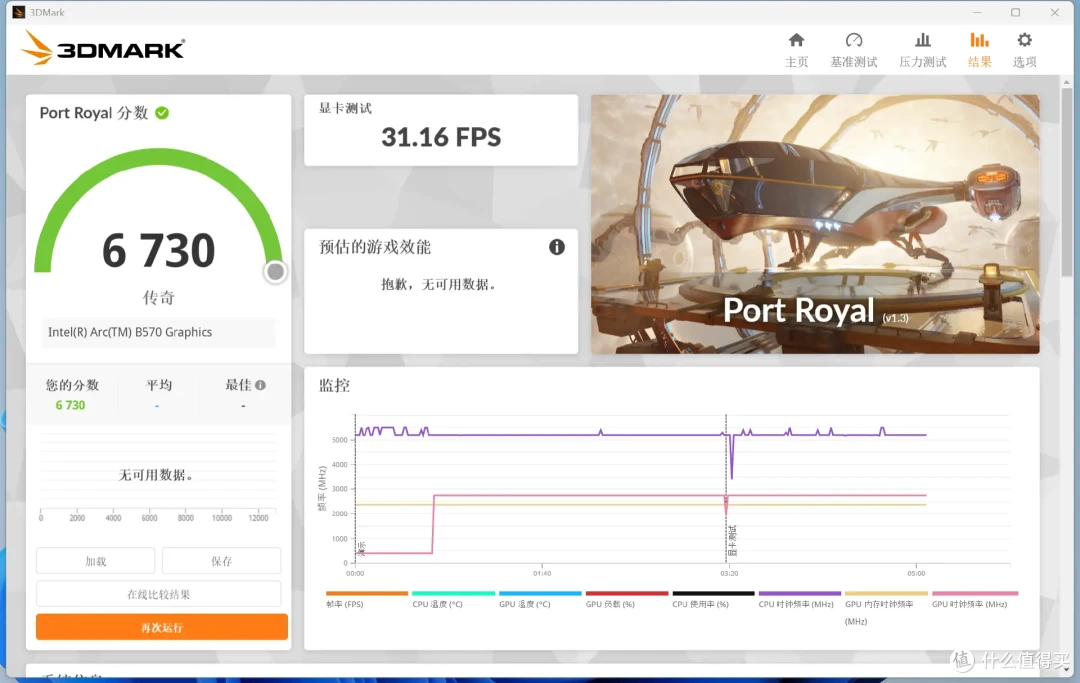The width and height of the screenshot is (1080, 683).
Task: Click 在线比较结果 compare online button
Action: pyautogui.click(x=158, y=594)
